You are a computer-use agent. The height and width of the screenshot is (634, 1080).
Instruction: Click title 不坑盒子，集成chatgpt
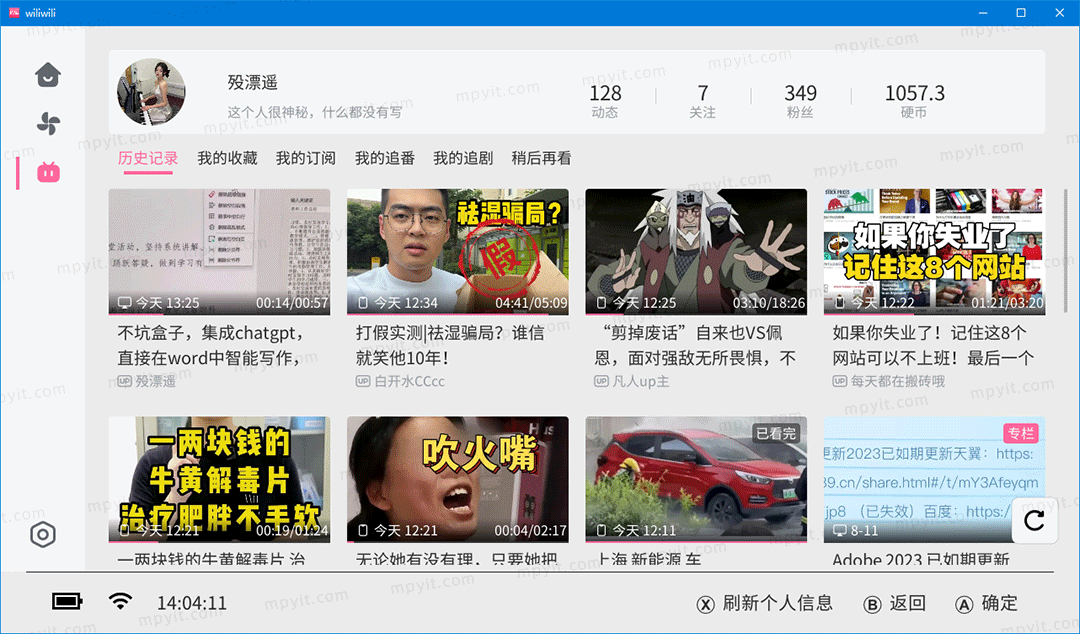click(211, 345)
